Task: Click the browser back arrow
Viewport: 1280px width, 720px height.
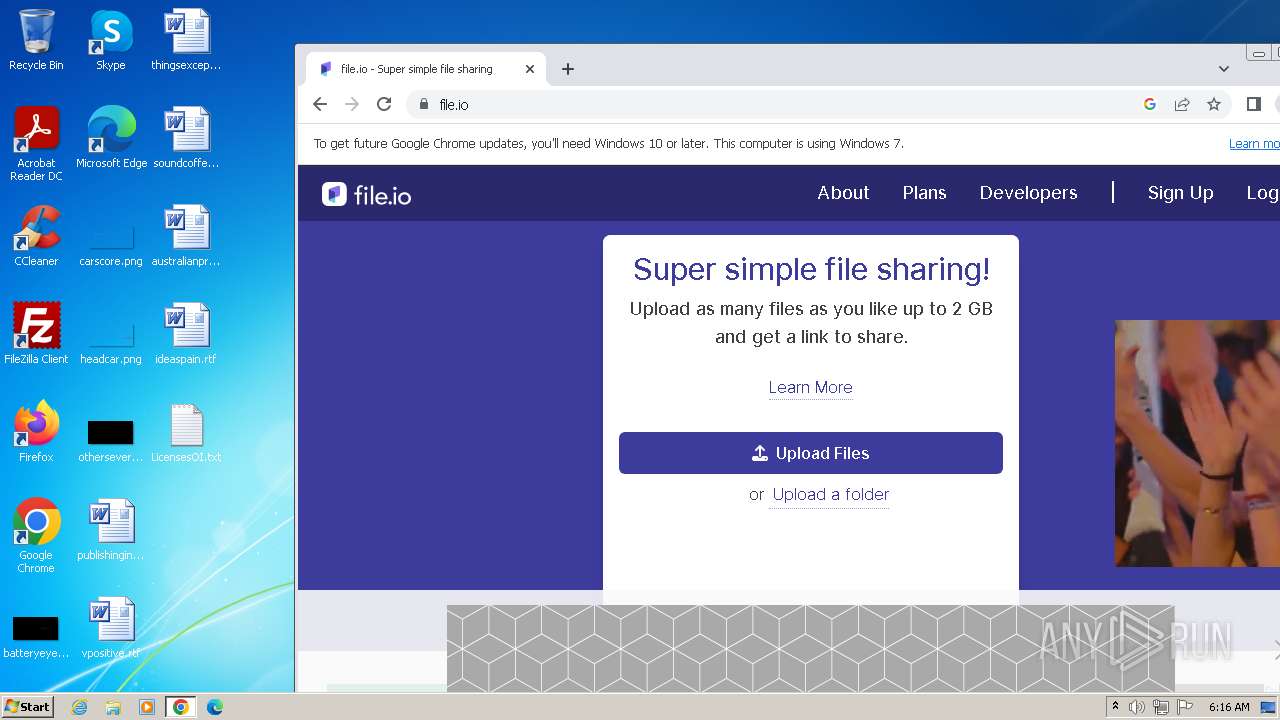Action: coord(320,104)
